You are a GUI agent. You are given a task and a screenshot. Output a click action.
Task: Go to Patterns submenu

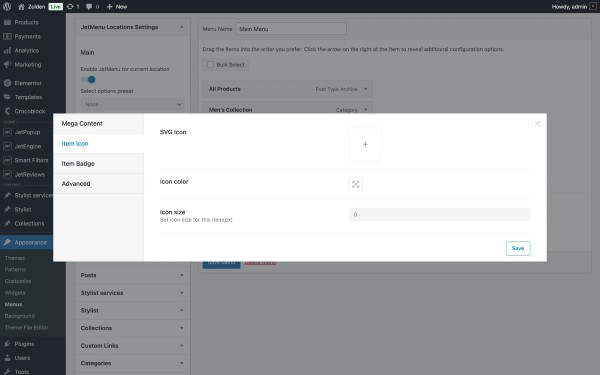coord(15,270)
